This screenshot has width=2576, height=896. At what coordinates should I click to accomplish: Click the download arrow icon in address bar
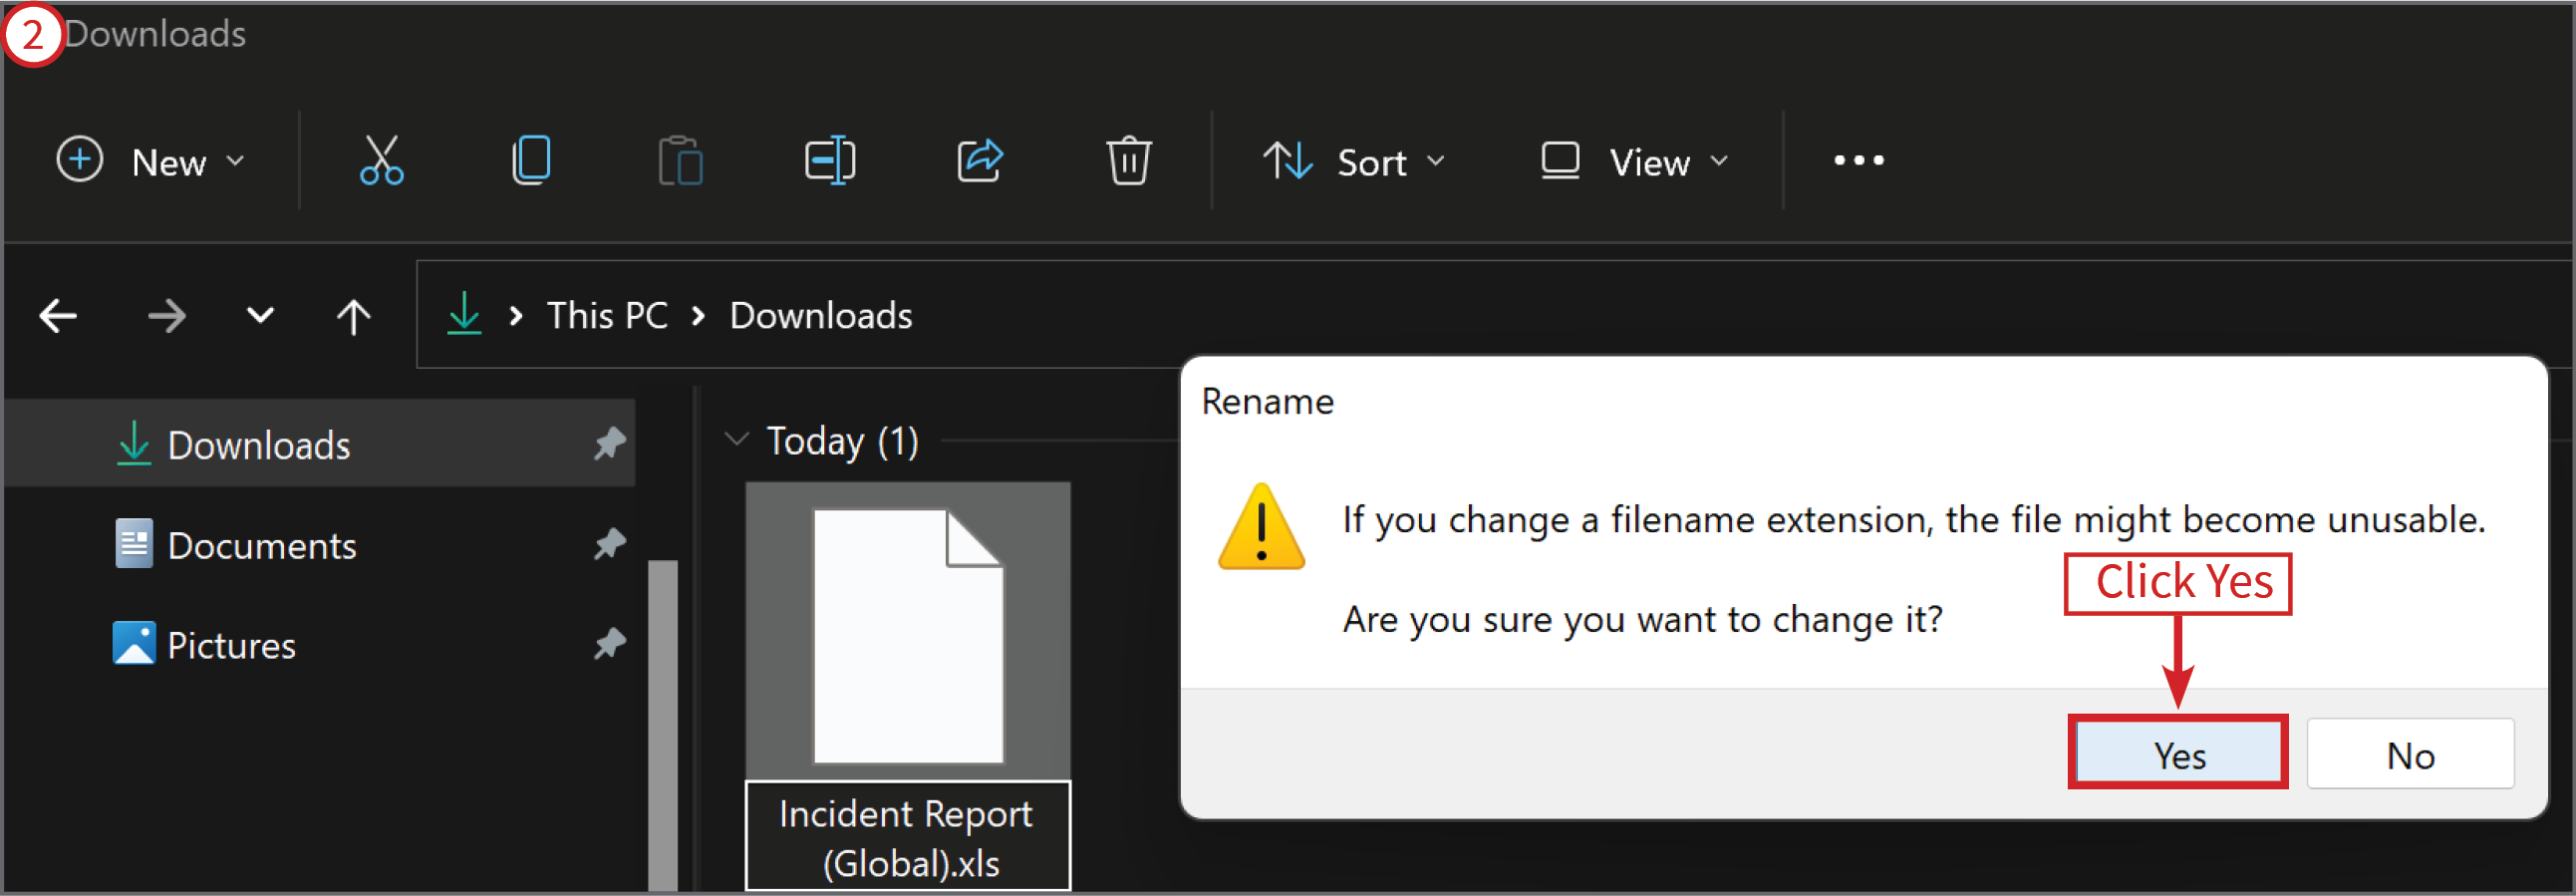(x=464, y=314)
